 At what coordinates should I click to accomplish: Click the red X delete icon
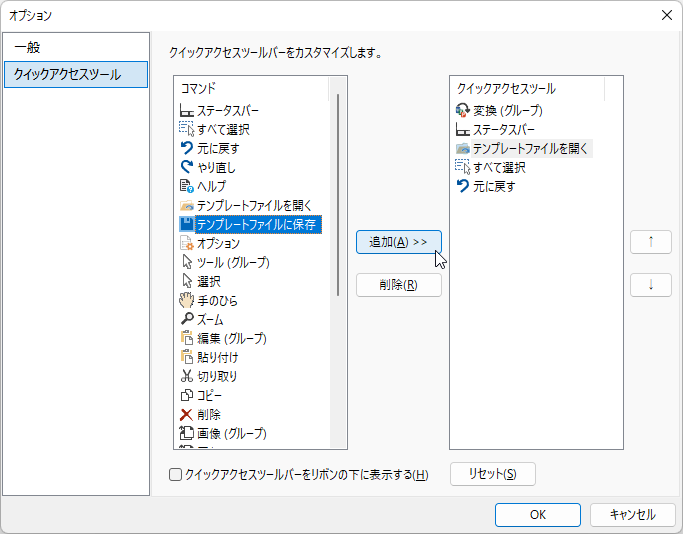click(x=186, y=414)
